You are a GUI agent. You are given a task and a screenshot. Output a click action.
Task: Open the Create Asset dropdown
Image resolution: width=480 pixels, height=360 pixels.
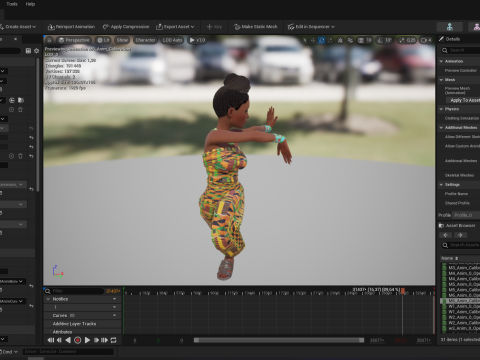point(18,27)
